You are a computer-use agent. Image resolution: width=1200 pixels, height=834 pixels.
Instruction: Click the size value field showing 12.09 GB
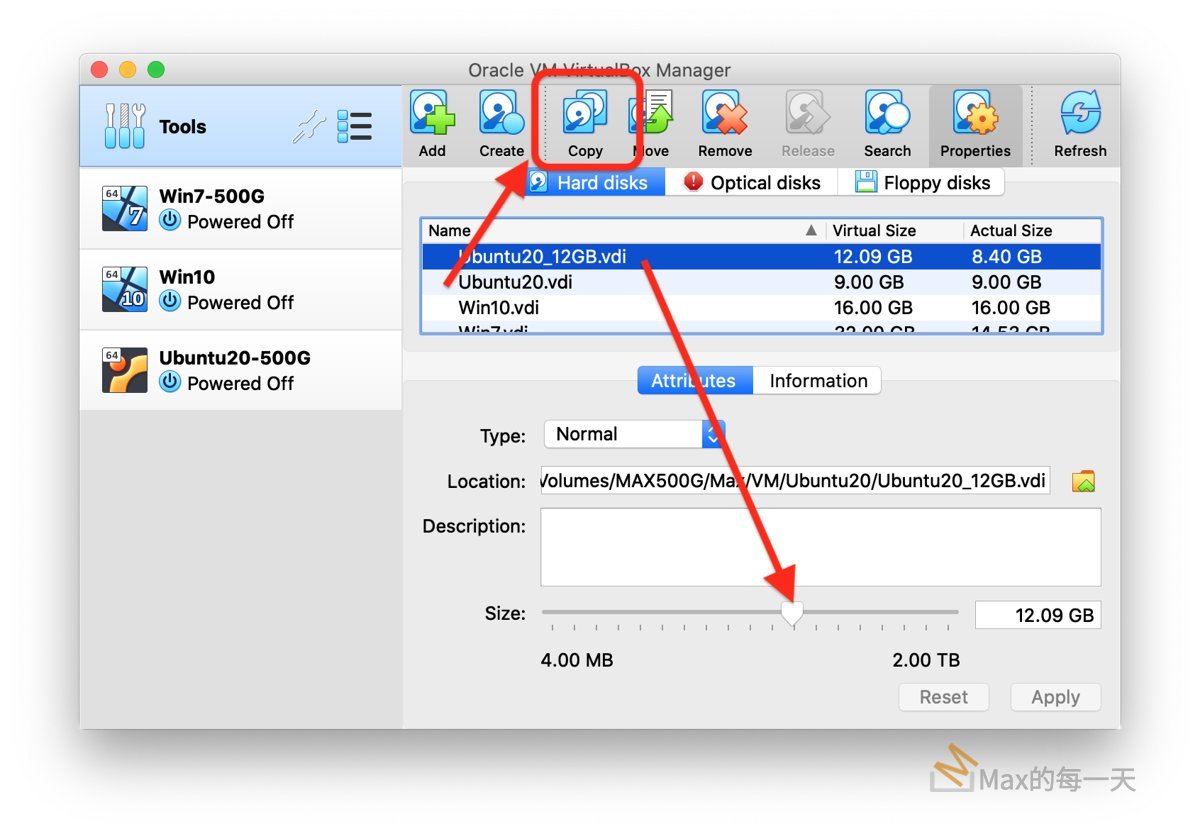(x=1038, y=615)
